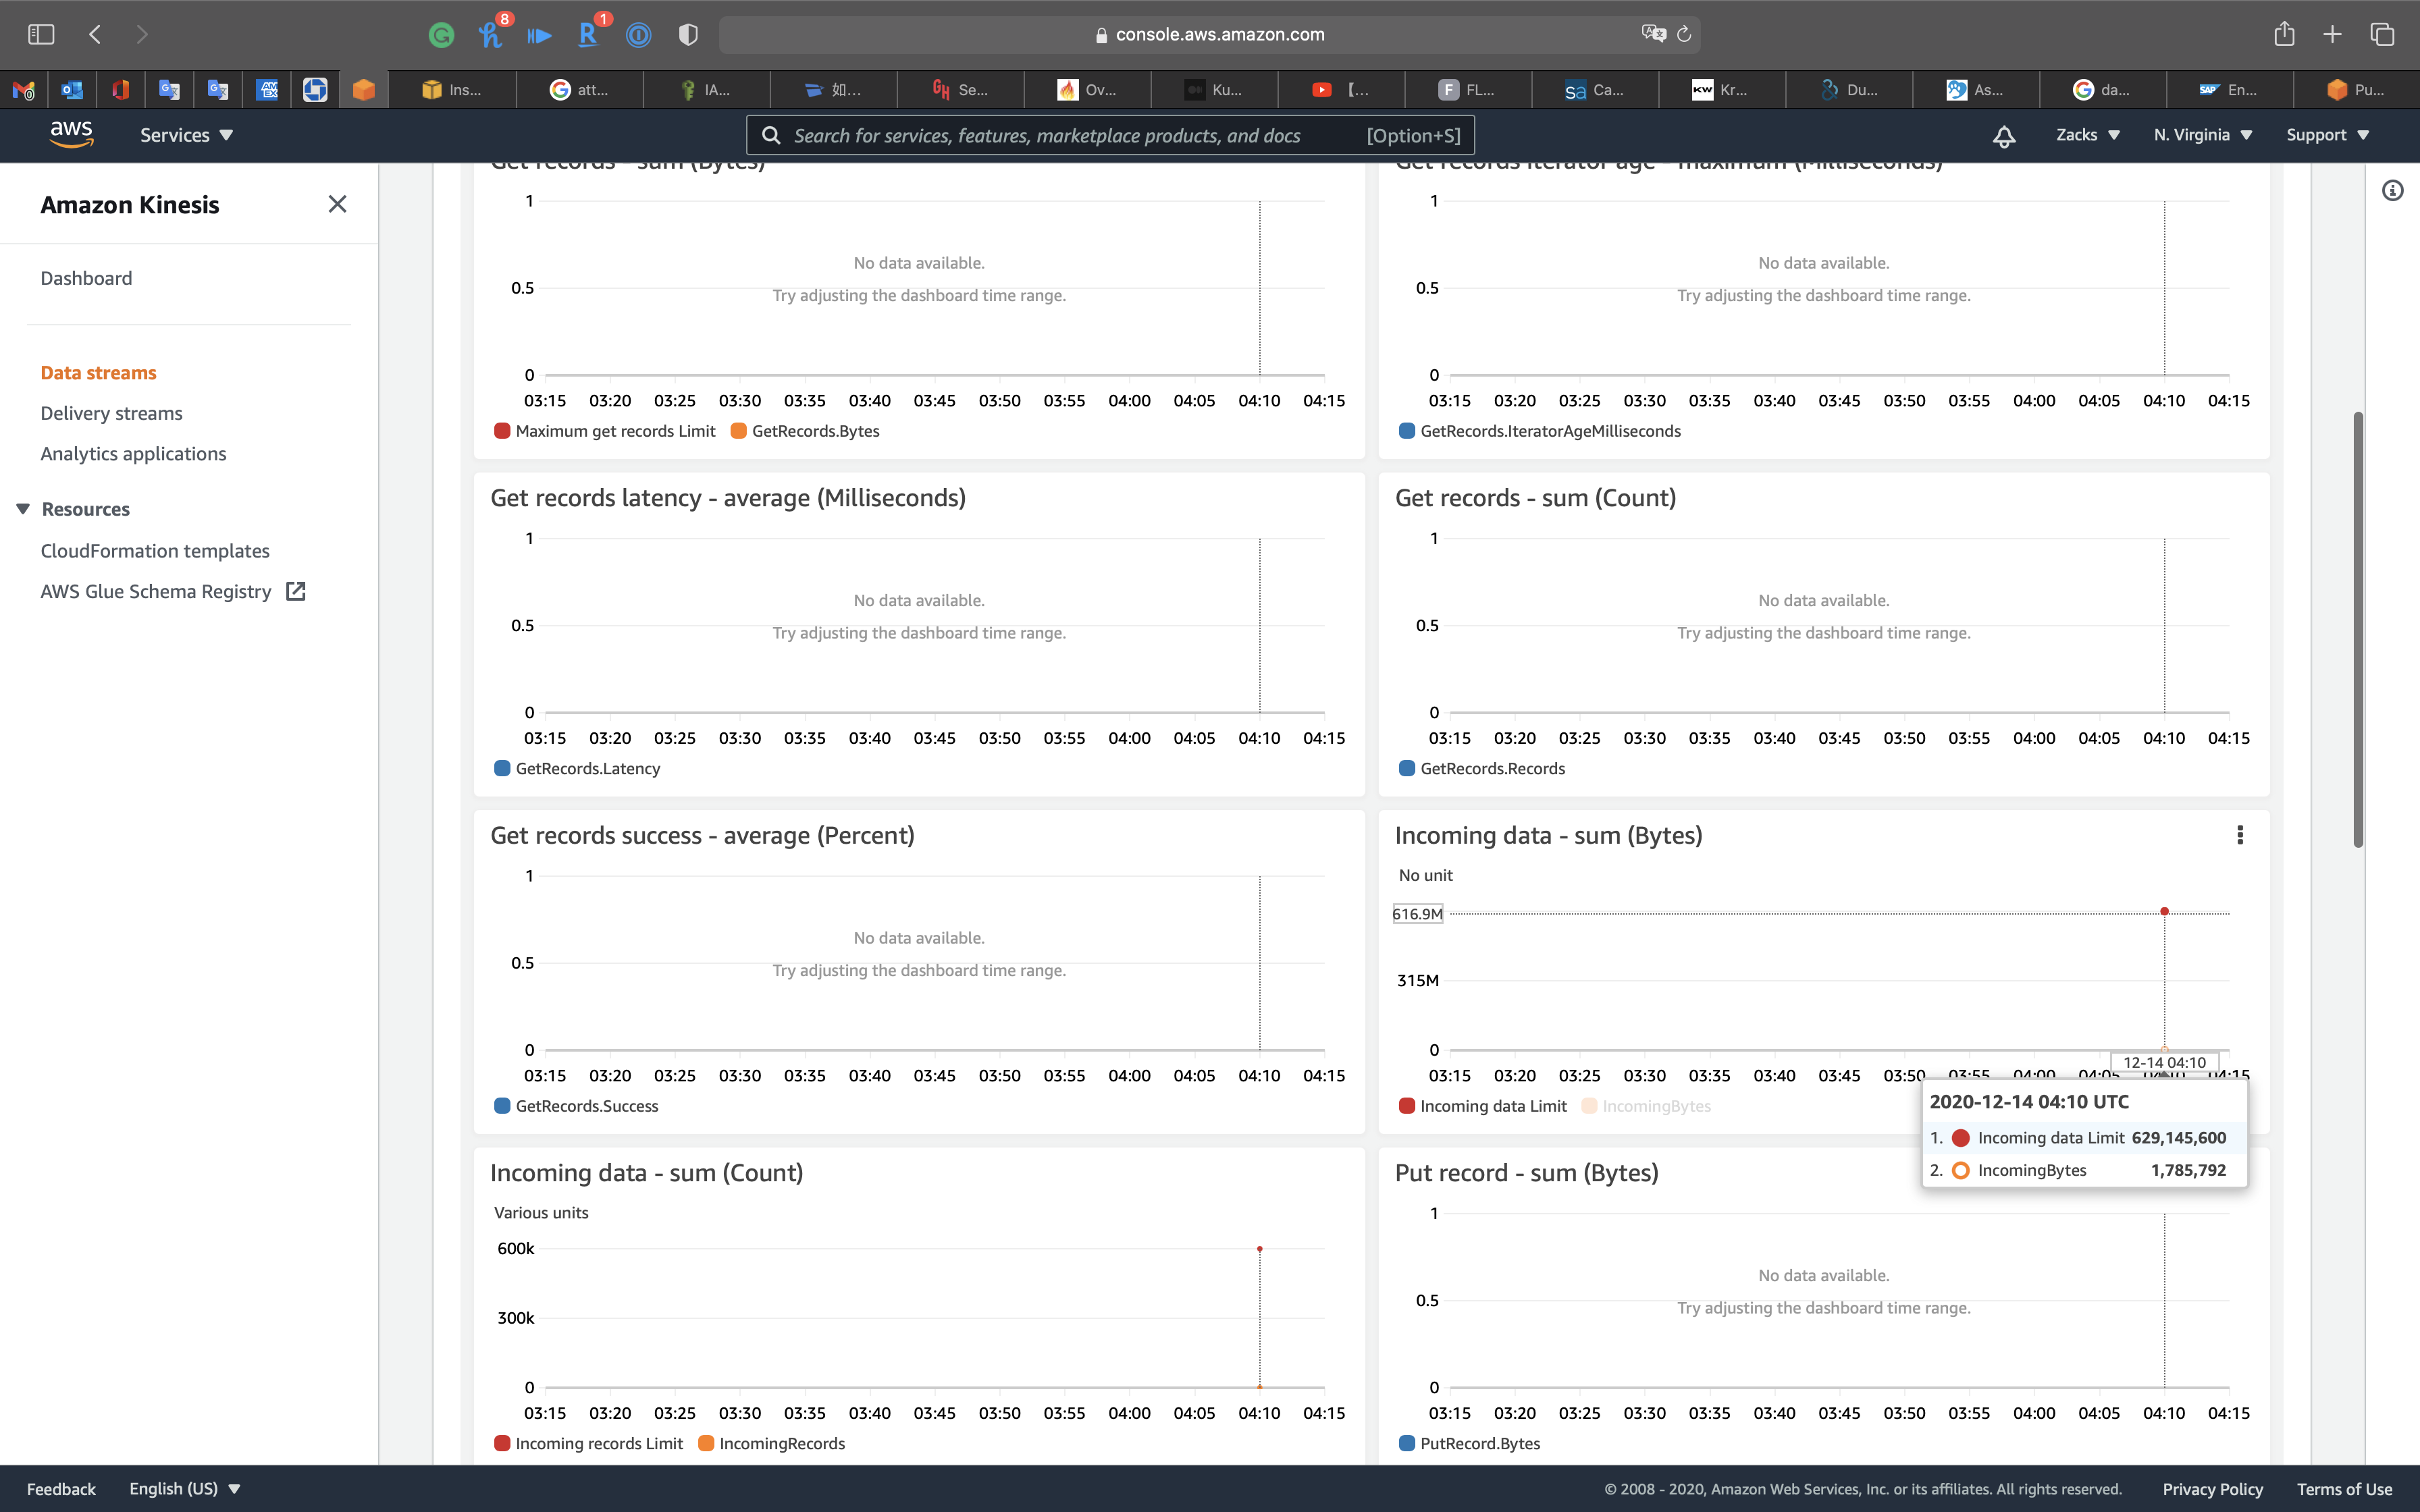Open a new browser tab
This screenshot has height=1512, width=2420.
[x=2332, y=34]
